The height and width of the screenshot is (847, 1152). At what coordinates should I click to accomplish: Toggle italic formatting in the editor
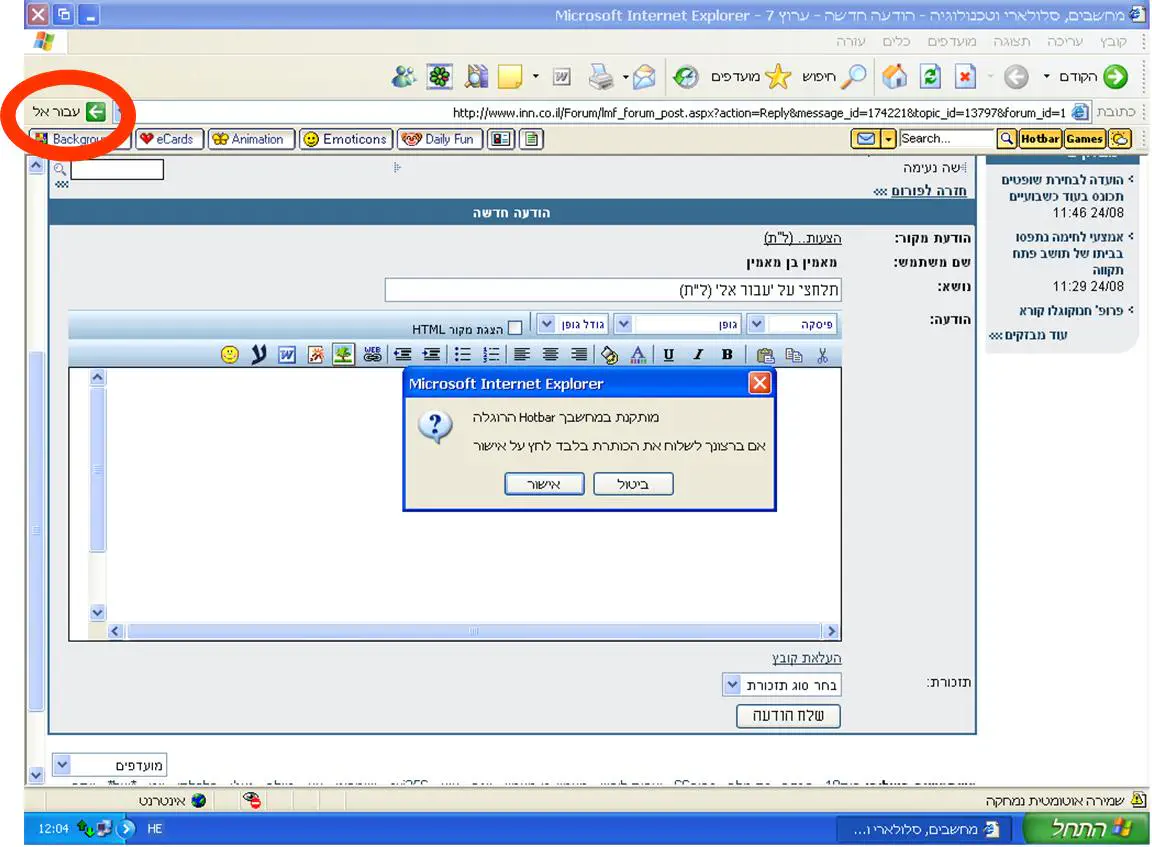coord(698,354)
